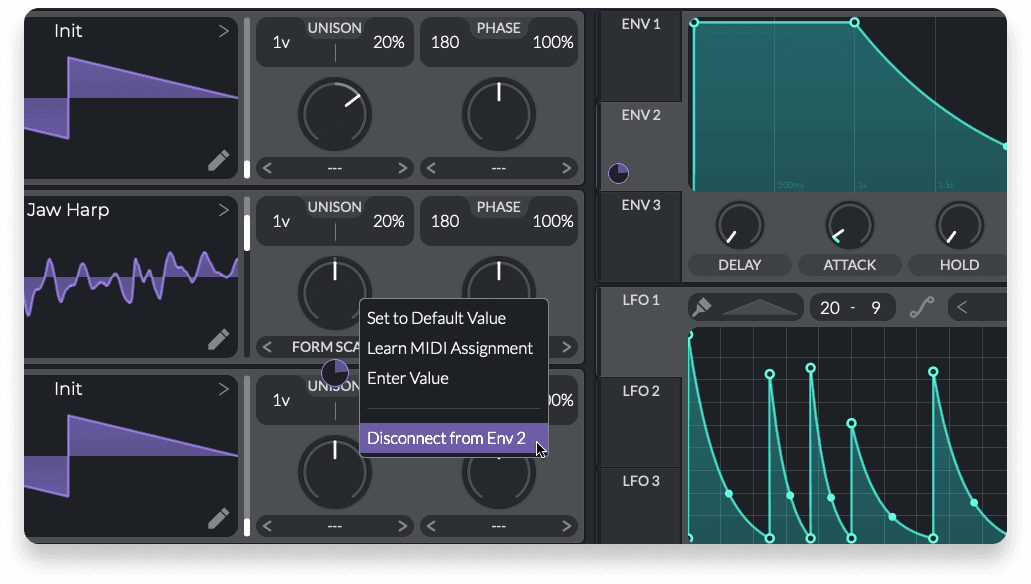
Task: Click the LFO smoothing curve icon
Action: point(922,306)
